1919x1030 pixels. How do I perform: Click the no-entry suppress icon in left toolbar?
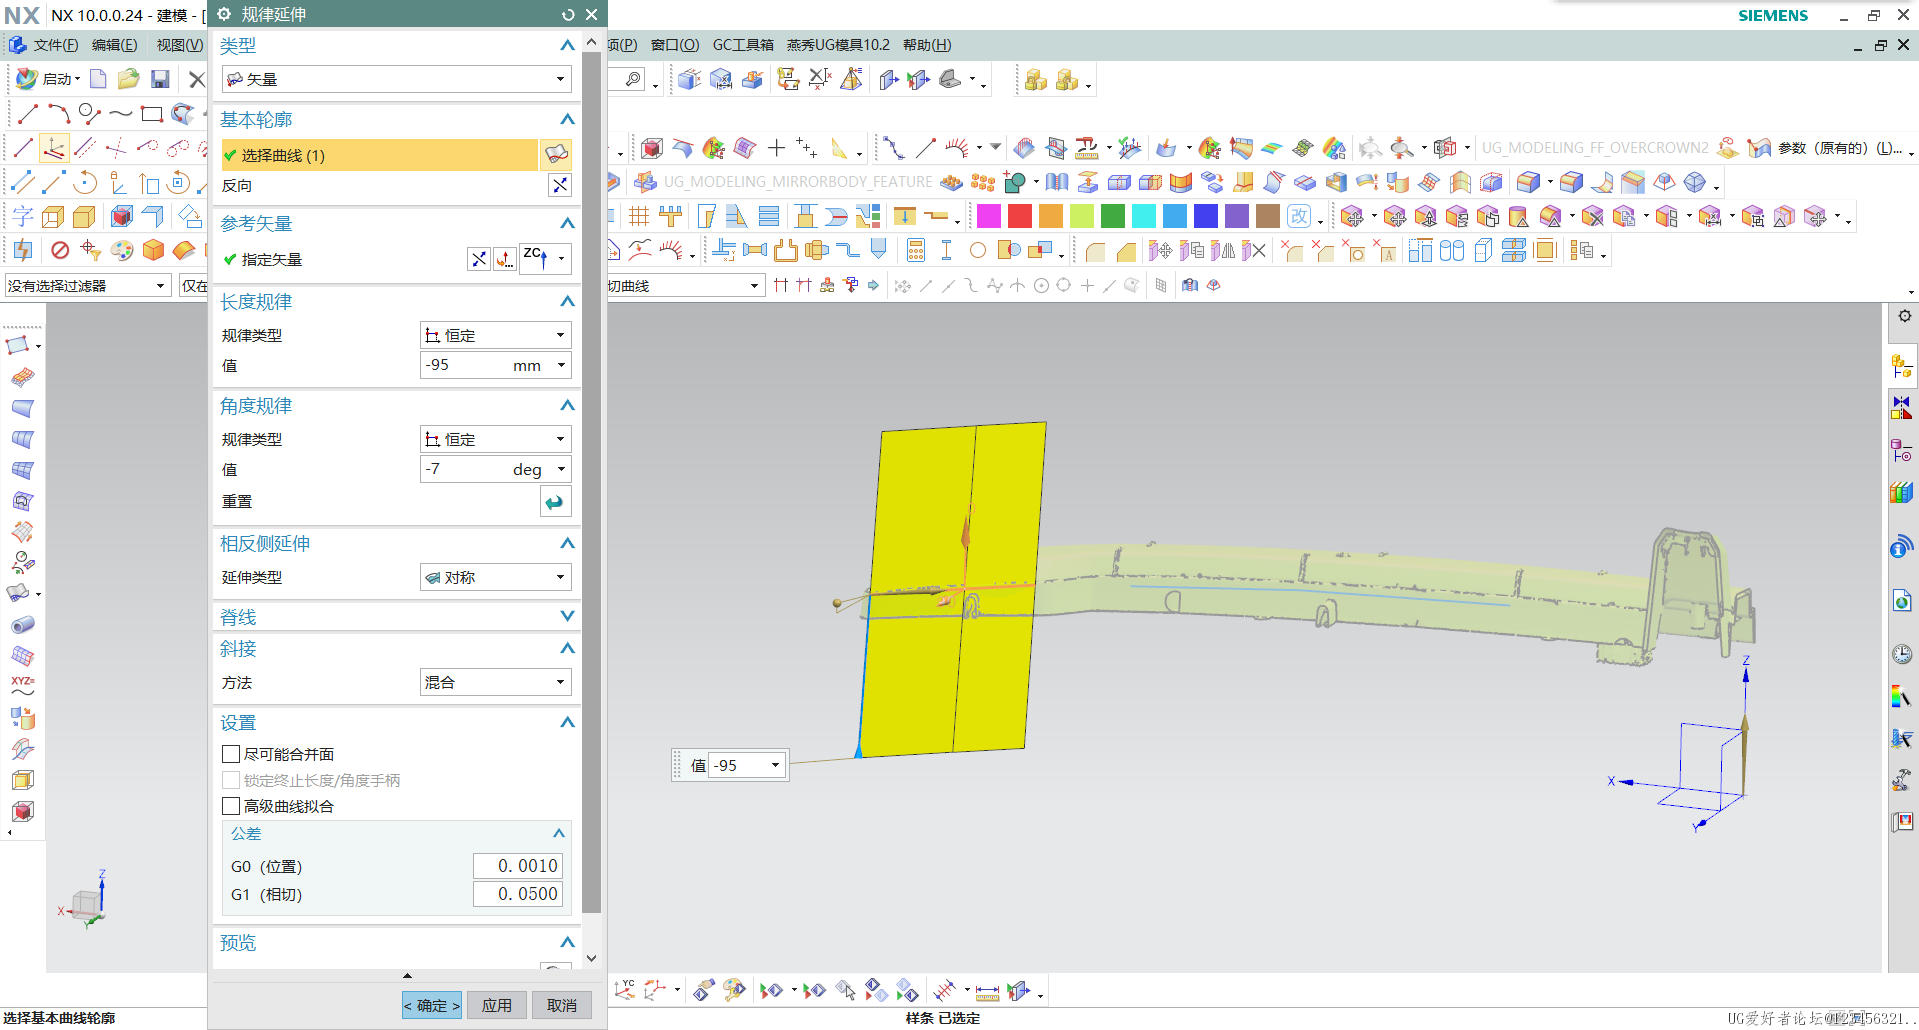point(60,250)
